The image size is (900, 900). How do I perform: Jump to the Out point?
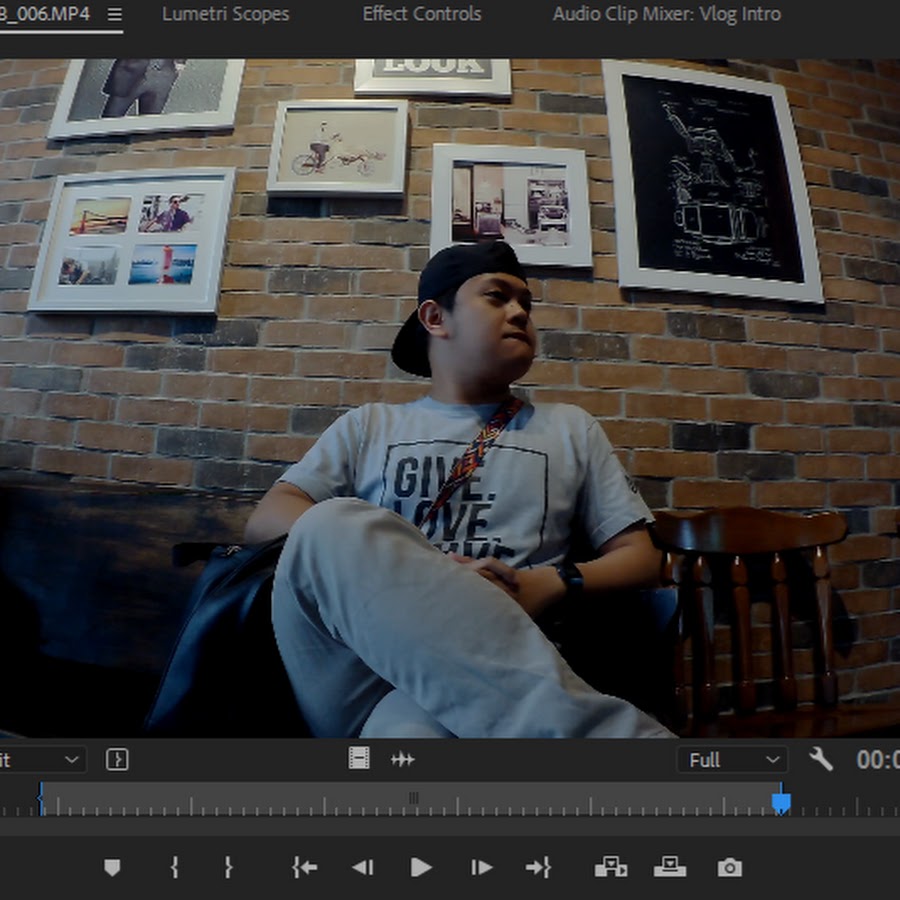[x=538, y=868]
